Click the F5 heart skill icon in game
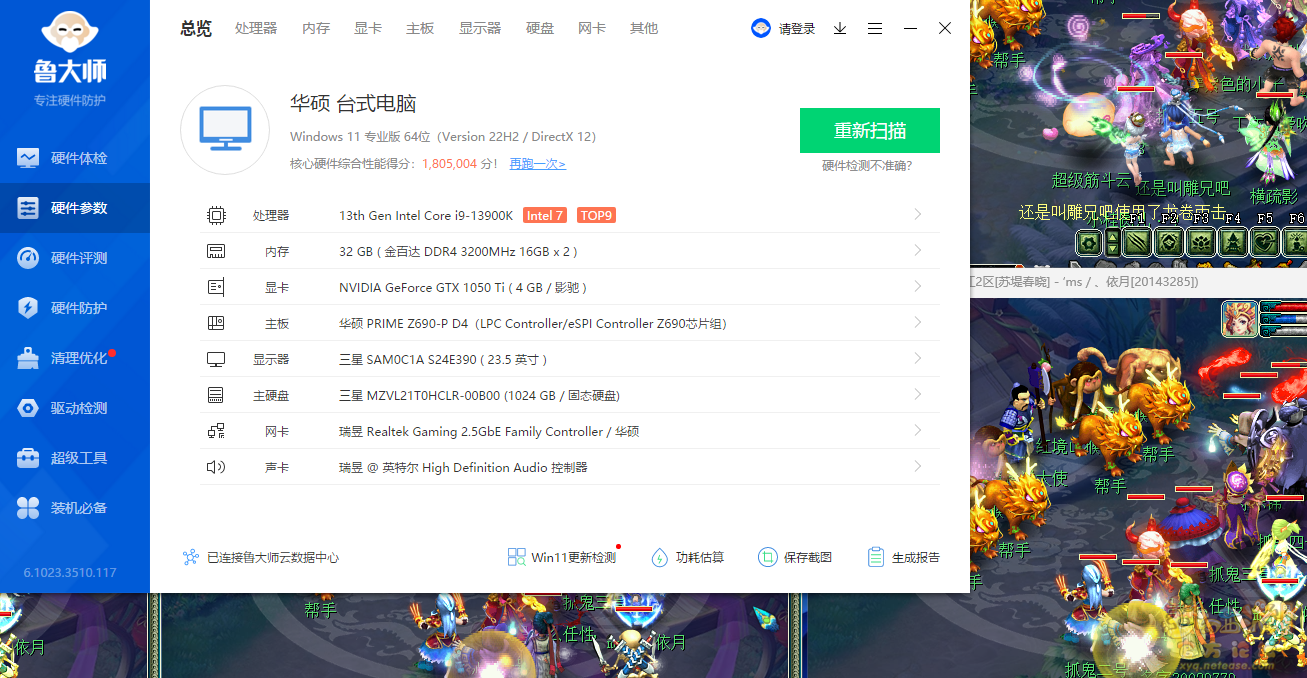This screenshot has width=1307, height=678. [x=1265, y=242]
